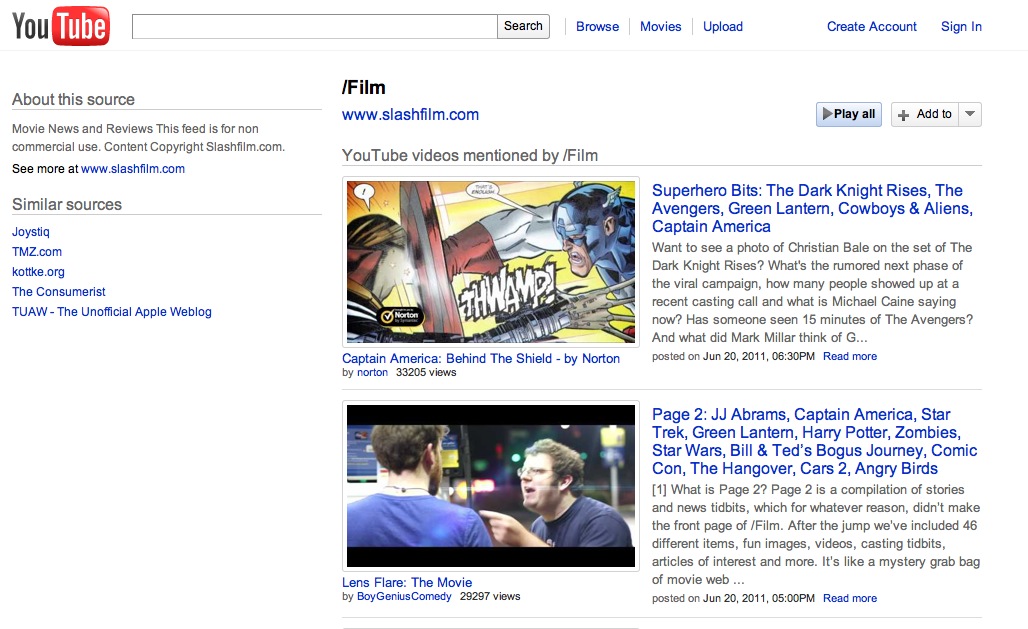This screenshot has width=1028, height=629.
Task: Go to the Upload page
Action: pos(722,27)
